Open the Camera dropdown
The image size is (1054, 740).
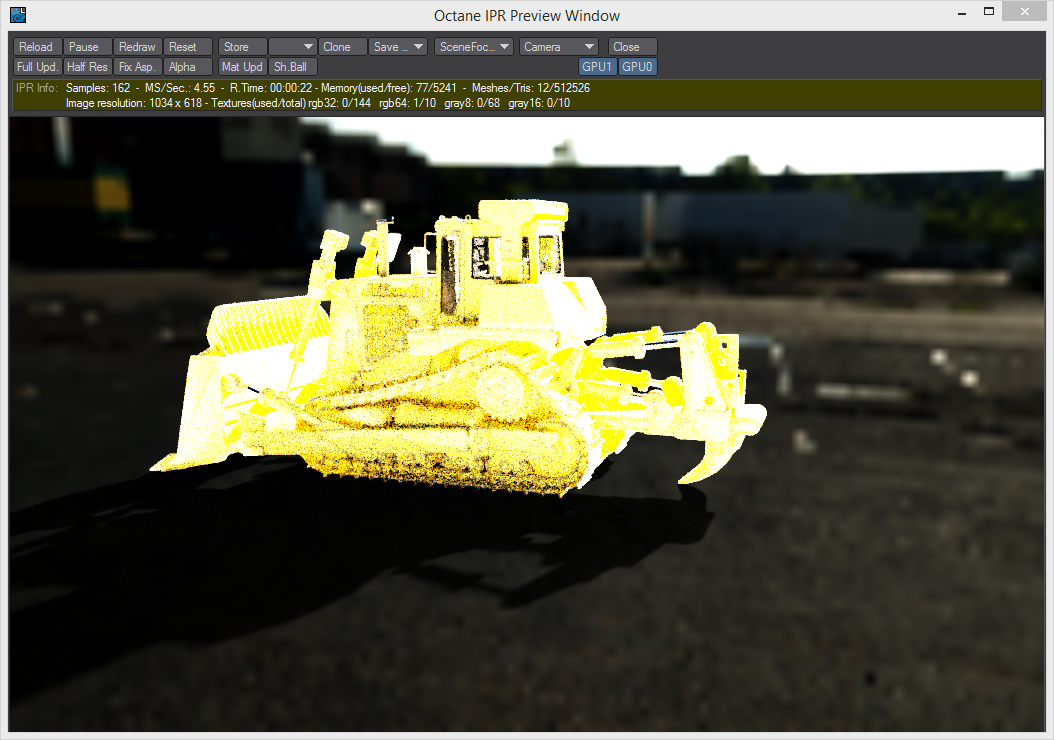tap(559, 47)
